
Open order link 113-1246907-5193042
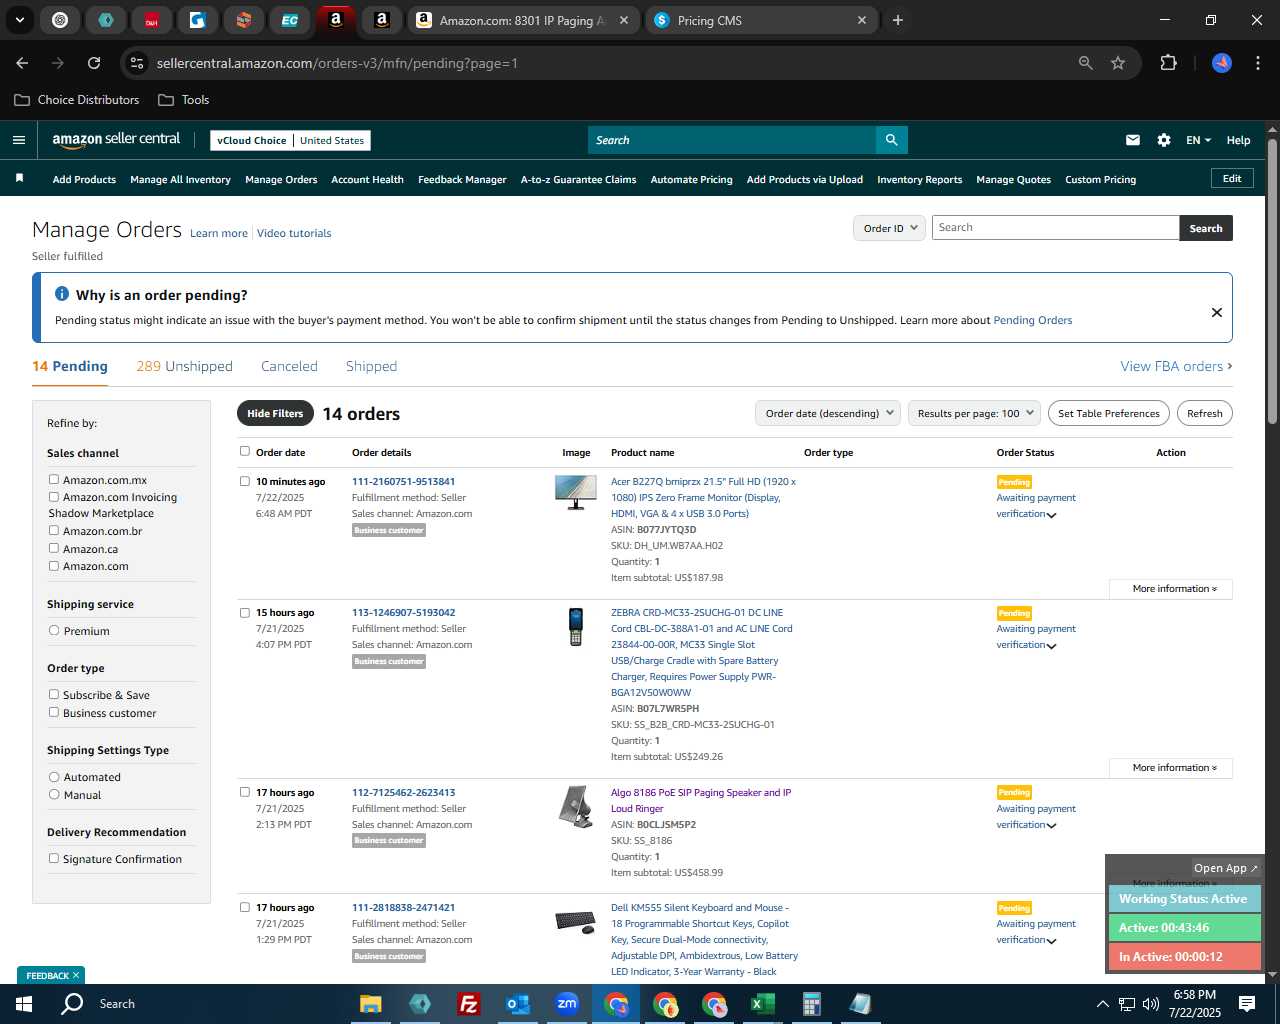point(403,613)
